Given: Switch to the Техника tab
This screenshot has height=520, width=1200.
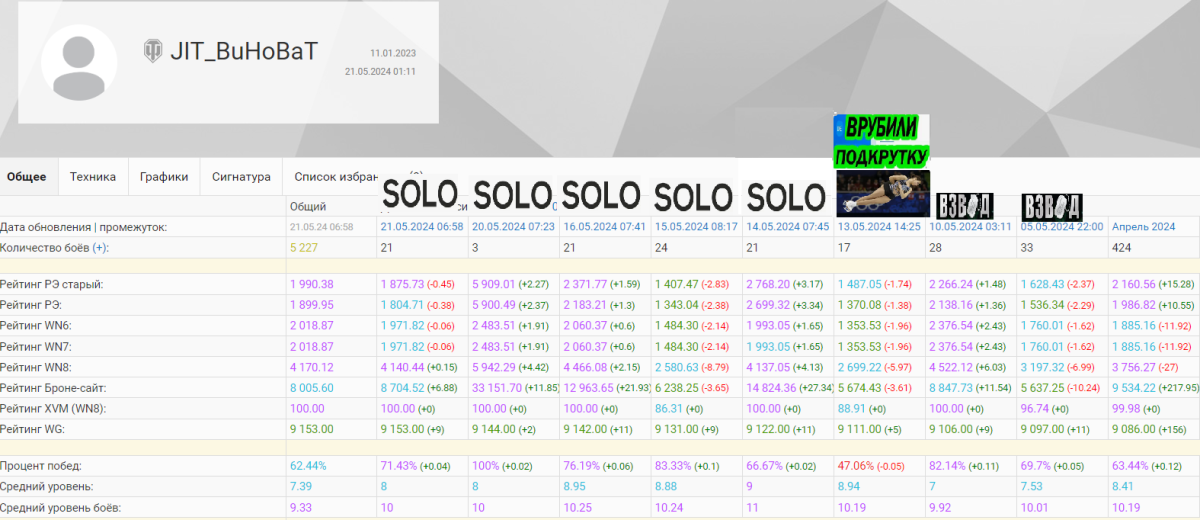Looking at the screenshot, I should [x=93, y=177].
